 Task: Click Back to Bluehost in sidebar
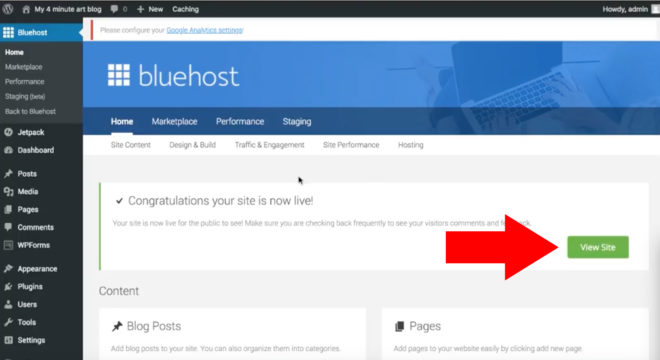pyautogui.click(x=30, y=112)
